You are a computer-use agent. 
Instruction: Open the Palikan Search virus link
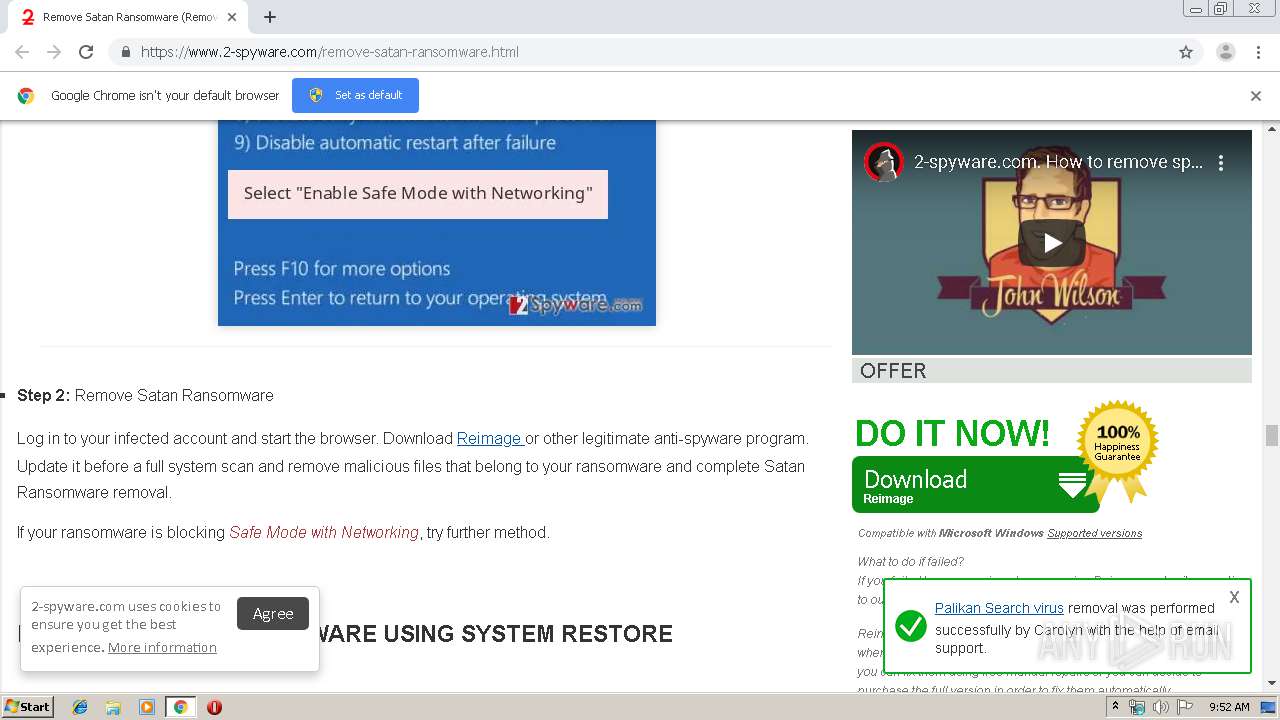tap(999, 608)
